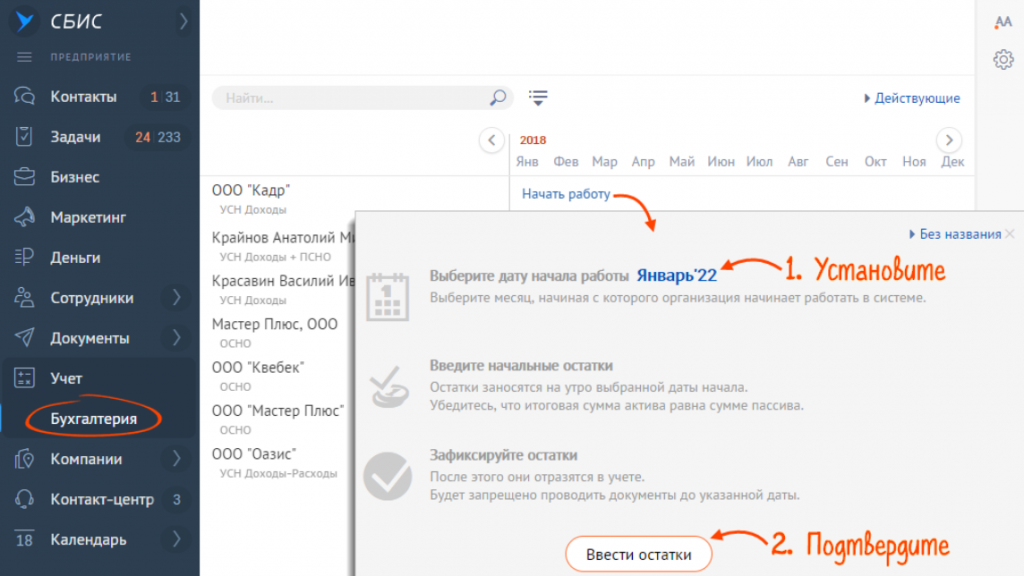Click the Задачи clipboard icon
The image size is (1024, 576).
pos(24,136)
